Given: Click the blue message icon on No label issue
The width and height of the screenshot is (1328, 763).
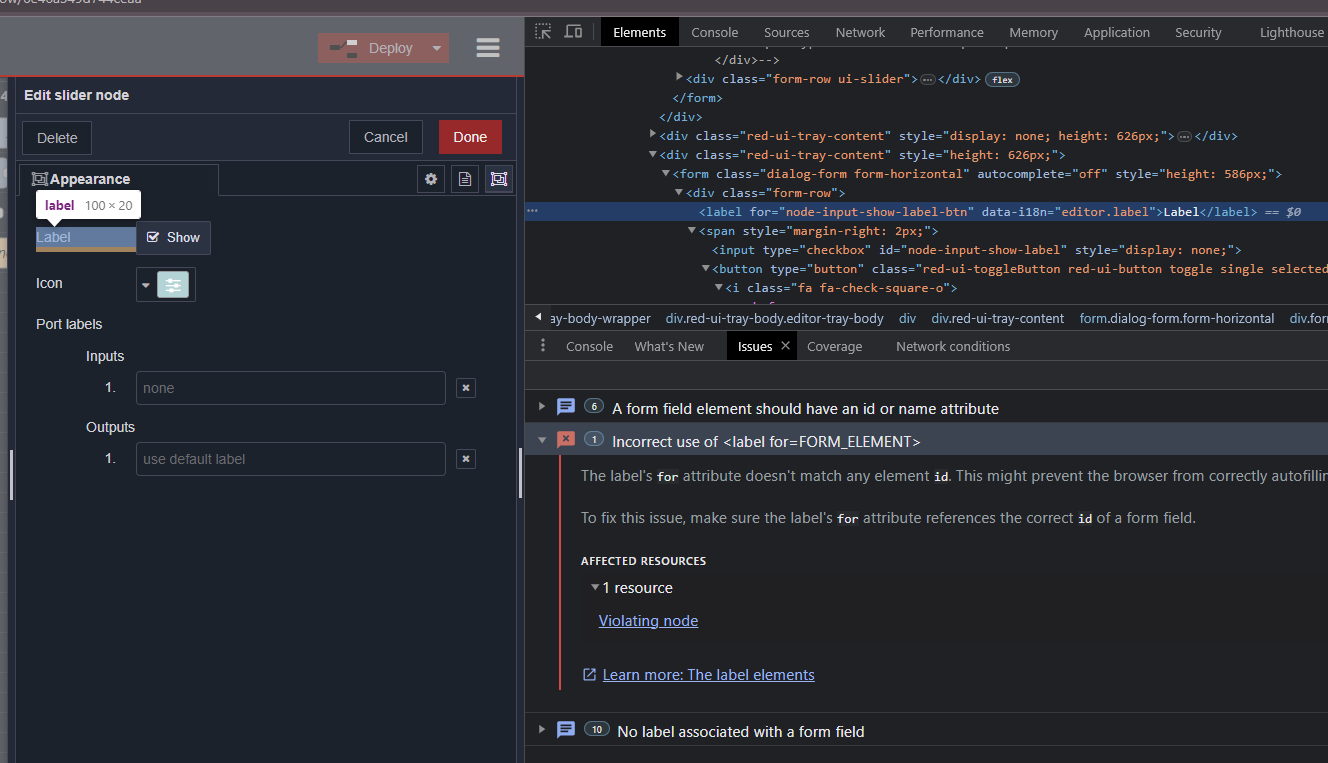Looking at the screenshot, I should point(566,730).
